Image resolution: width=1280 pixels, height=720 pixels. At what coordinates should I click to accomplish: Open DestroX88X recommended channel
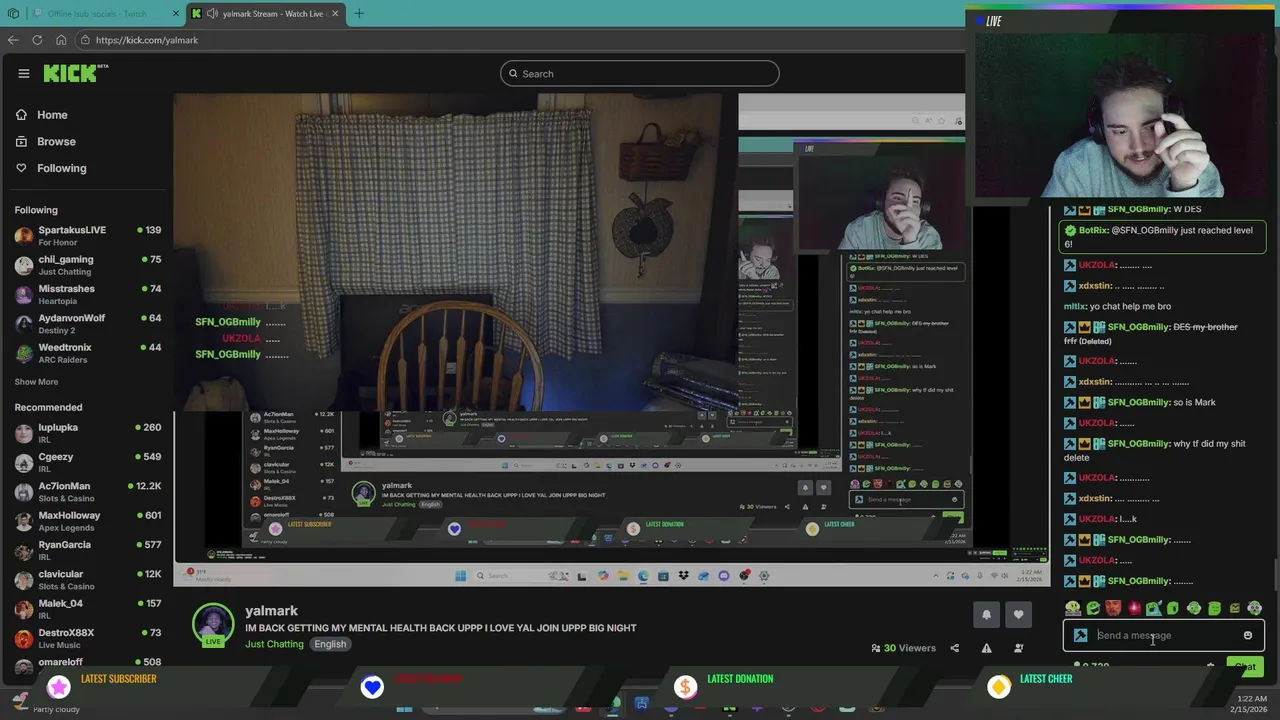[x=88, y=638]
